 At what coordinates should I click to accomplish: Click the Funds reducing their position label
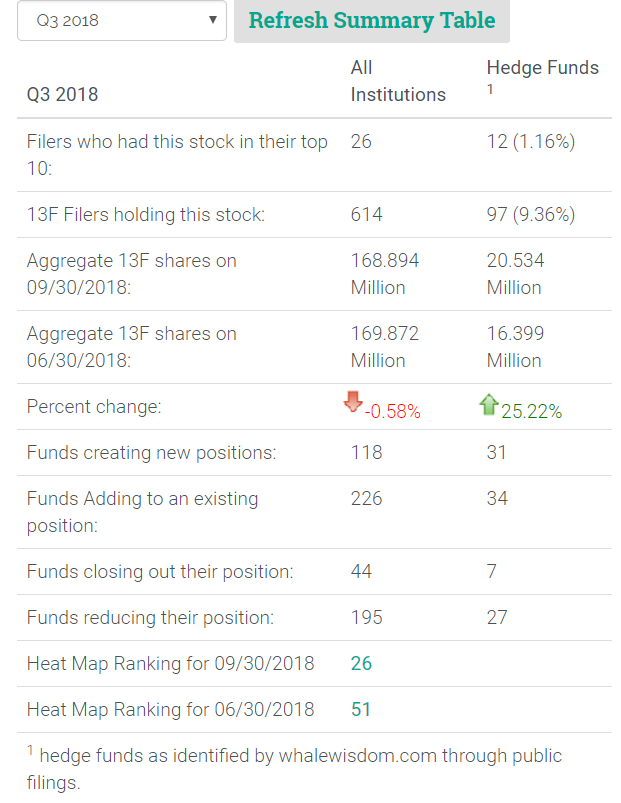149,617
